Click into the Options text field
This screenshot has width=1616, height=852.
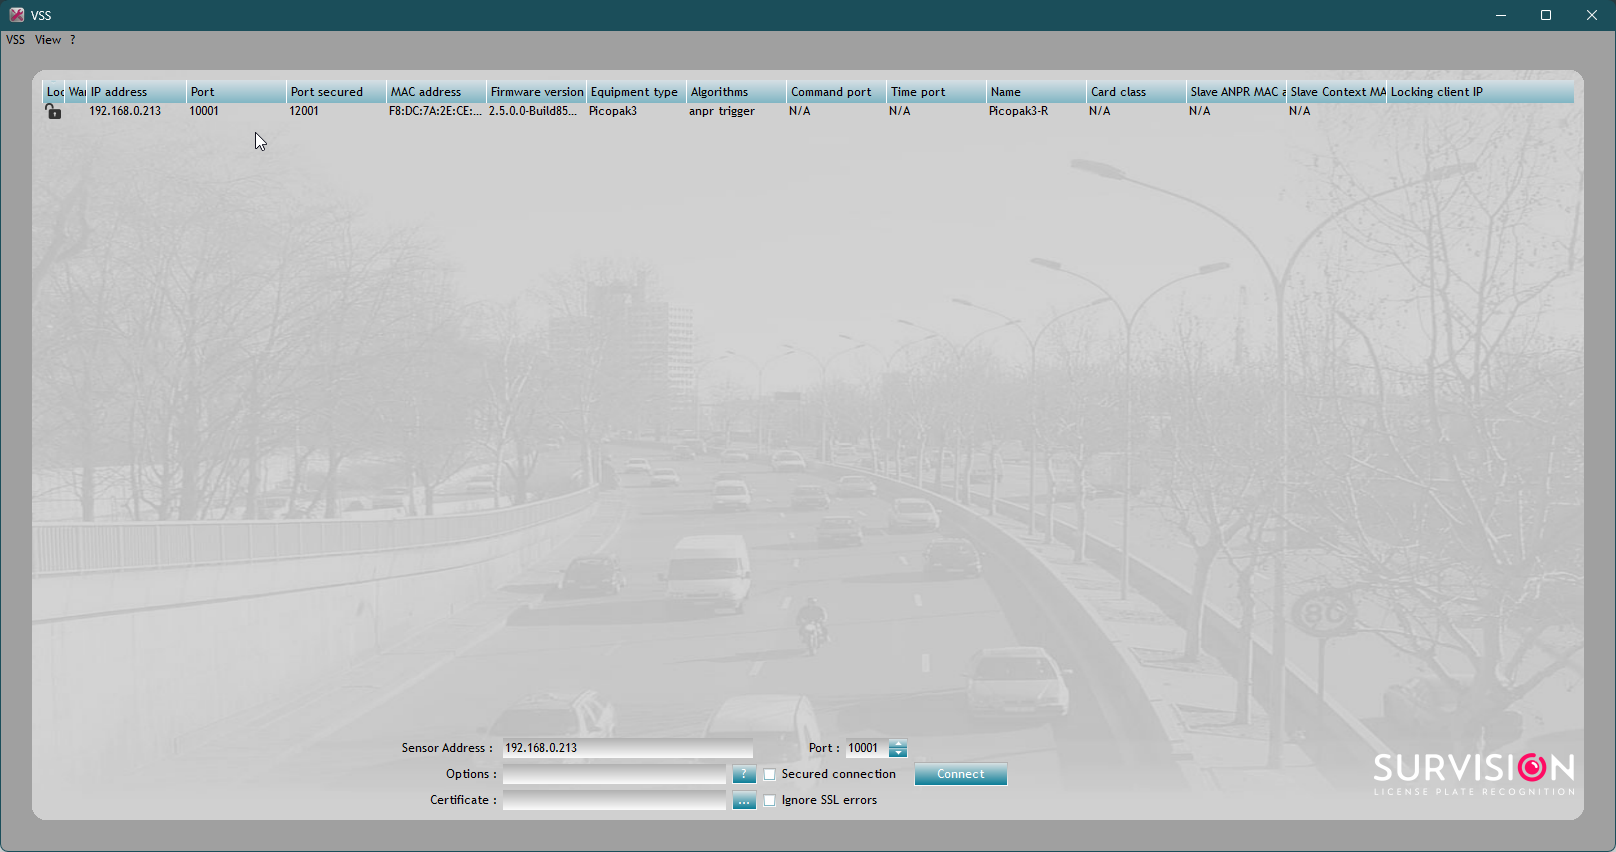click(614, 774)
